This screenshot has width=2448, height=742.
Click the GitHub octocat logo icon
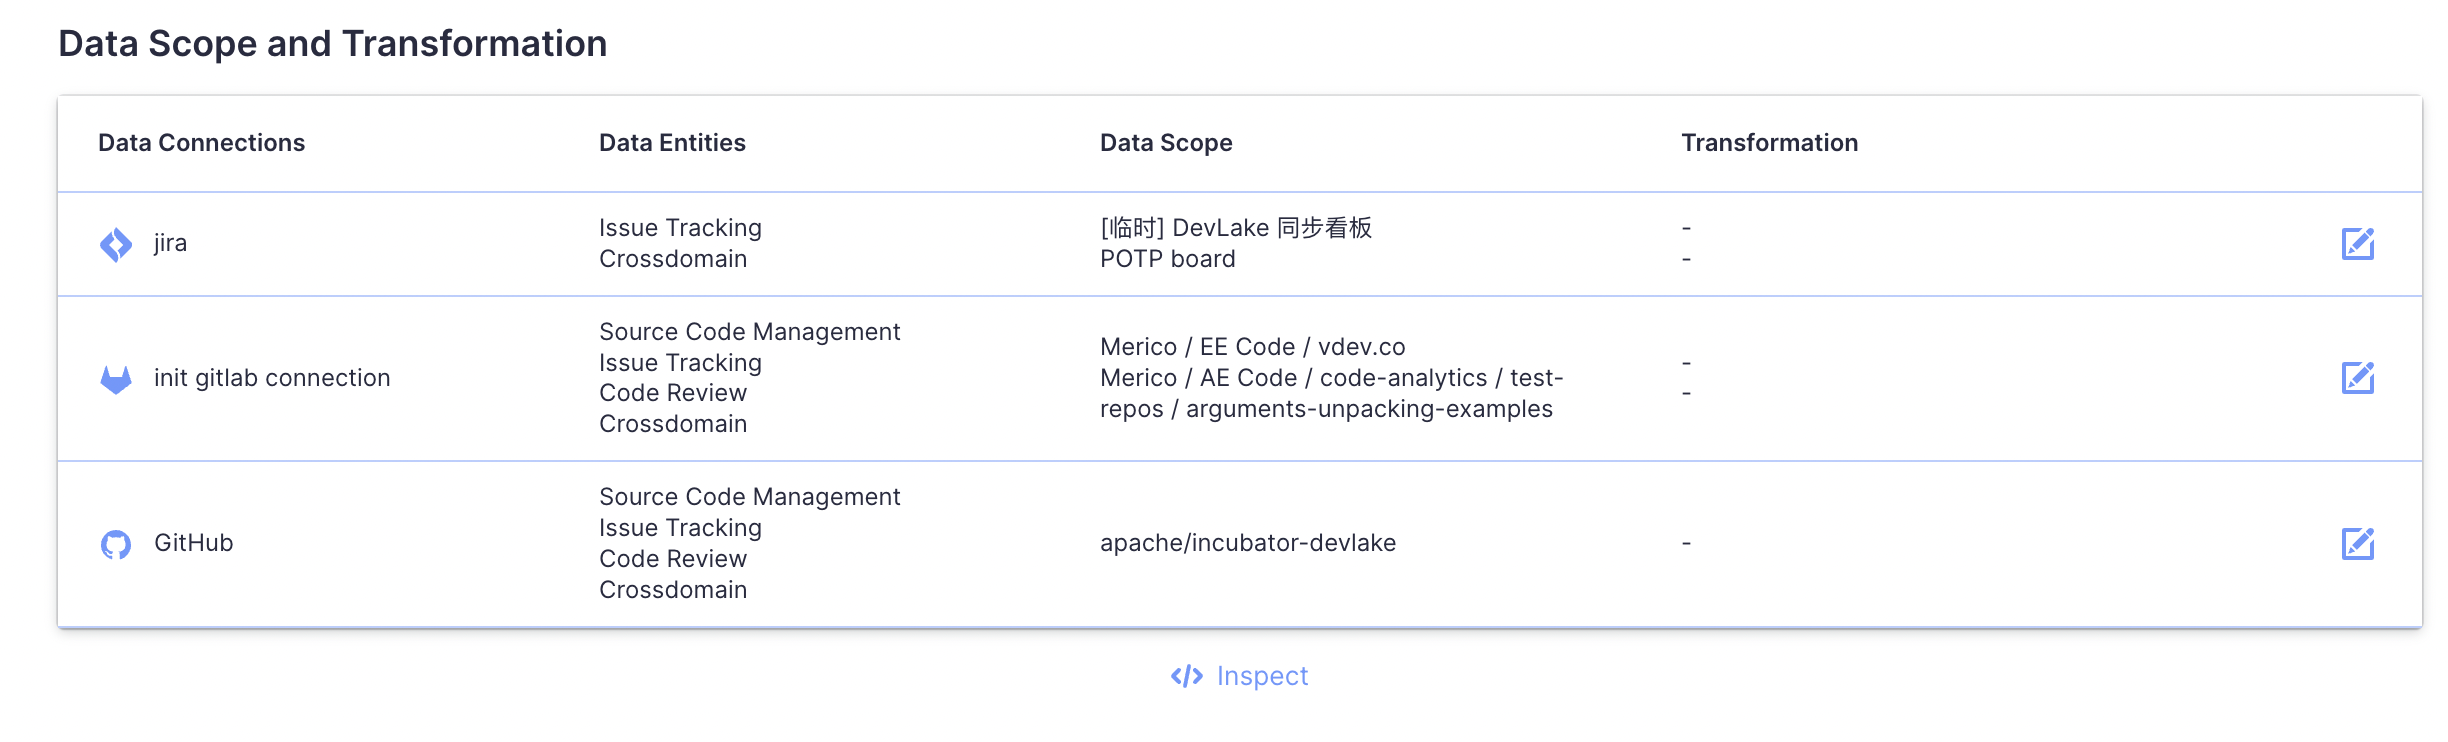[116, 544]
